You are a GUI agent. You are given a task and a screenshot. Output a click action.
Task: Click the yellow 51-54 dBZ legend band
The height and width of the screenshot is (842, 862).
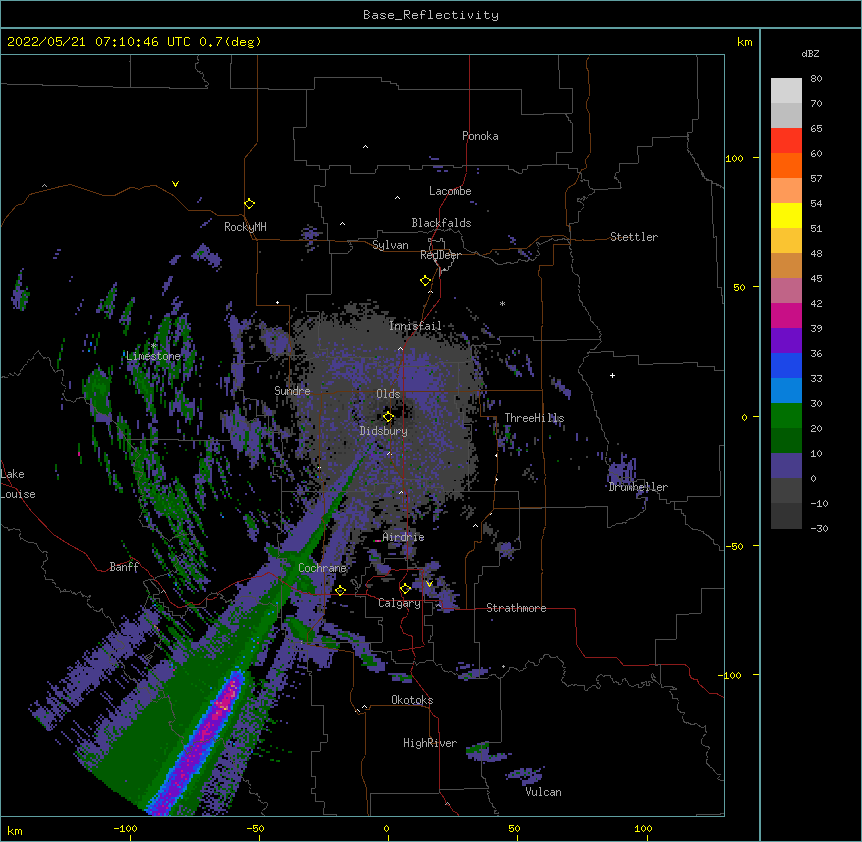pyautogui.click(x=786, y=215)
